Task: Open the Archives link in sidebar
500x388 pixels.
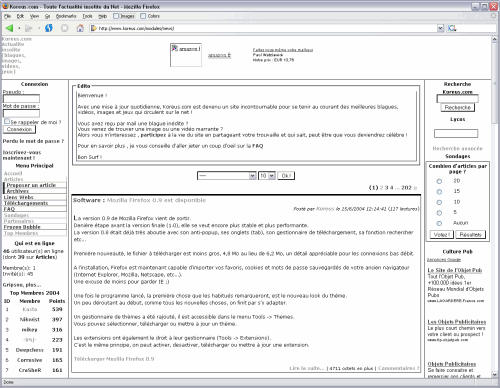Action: (18, 191)
